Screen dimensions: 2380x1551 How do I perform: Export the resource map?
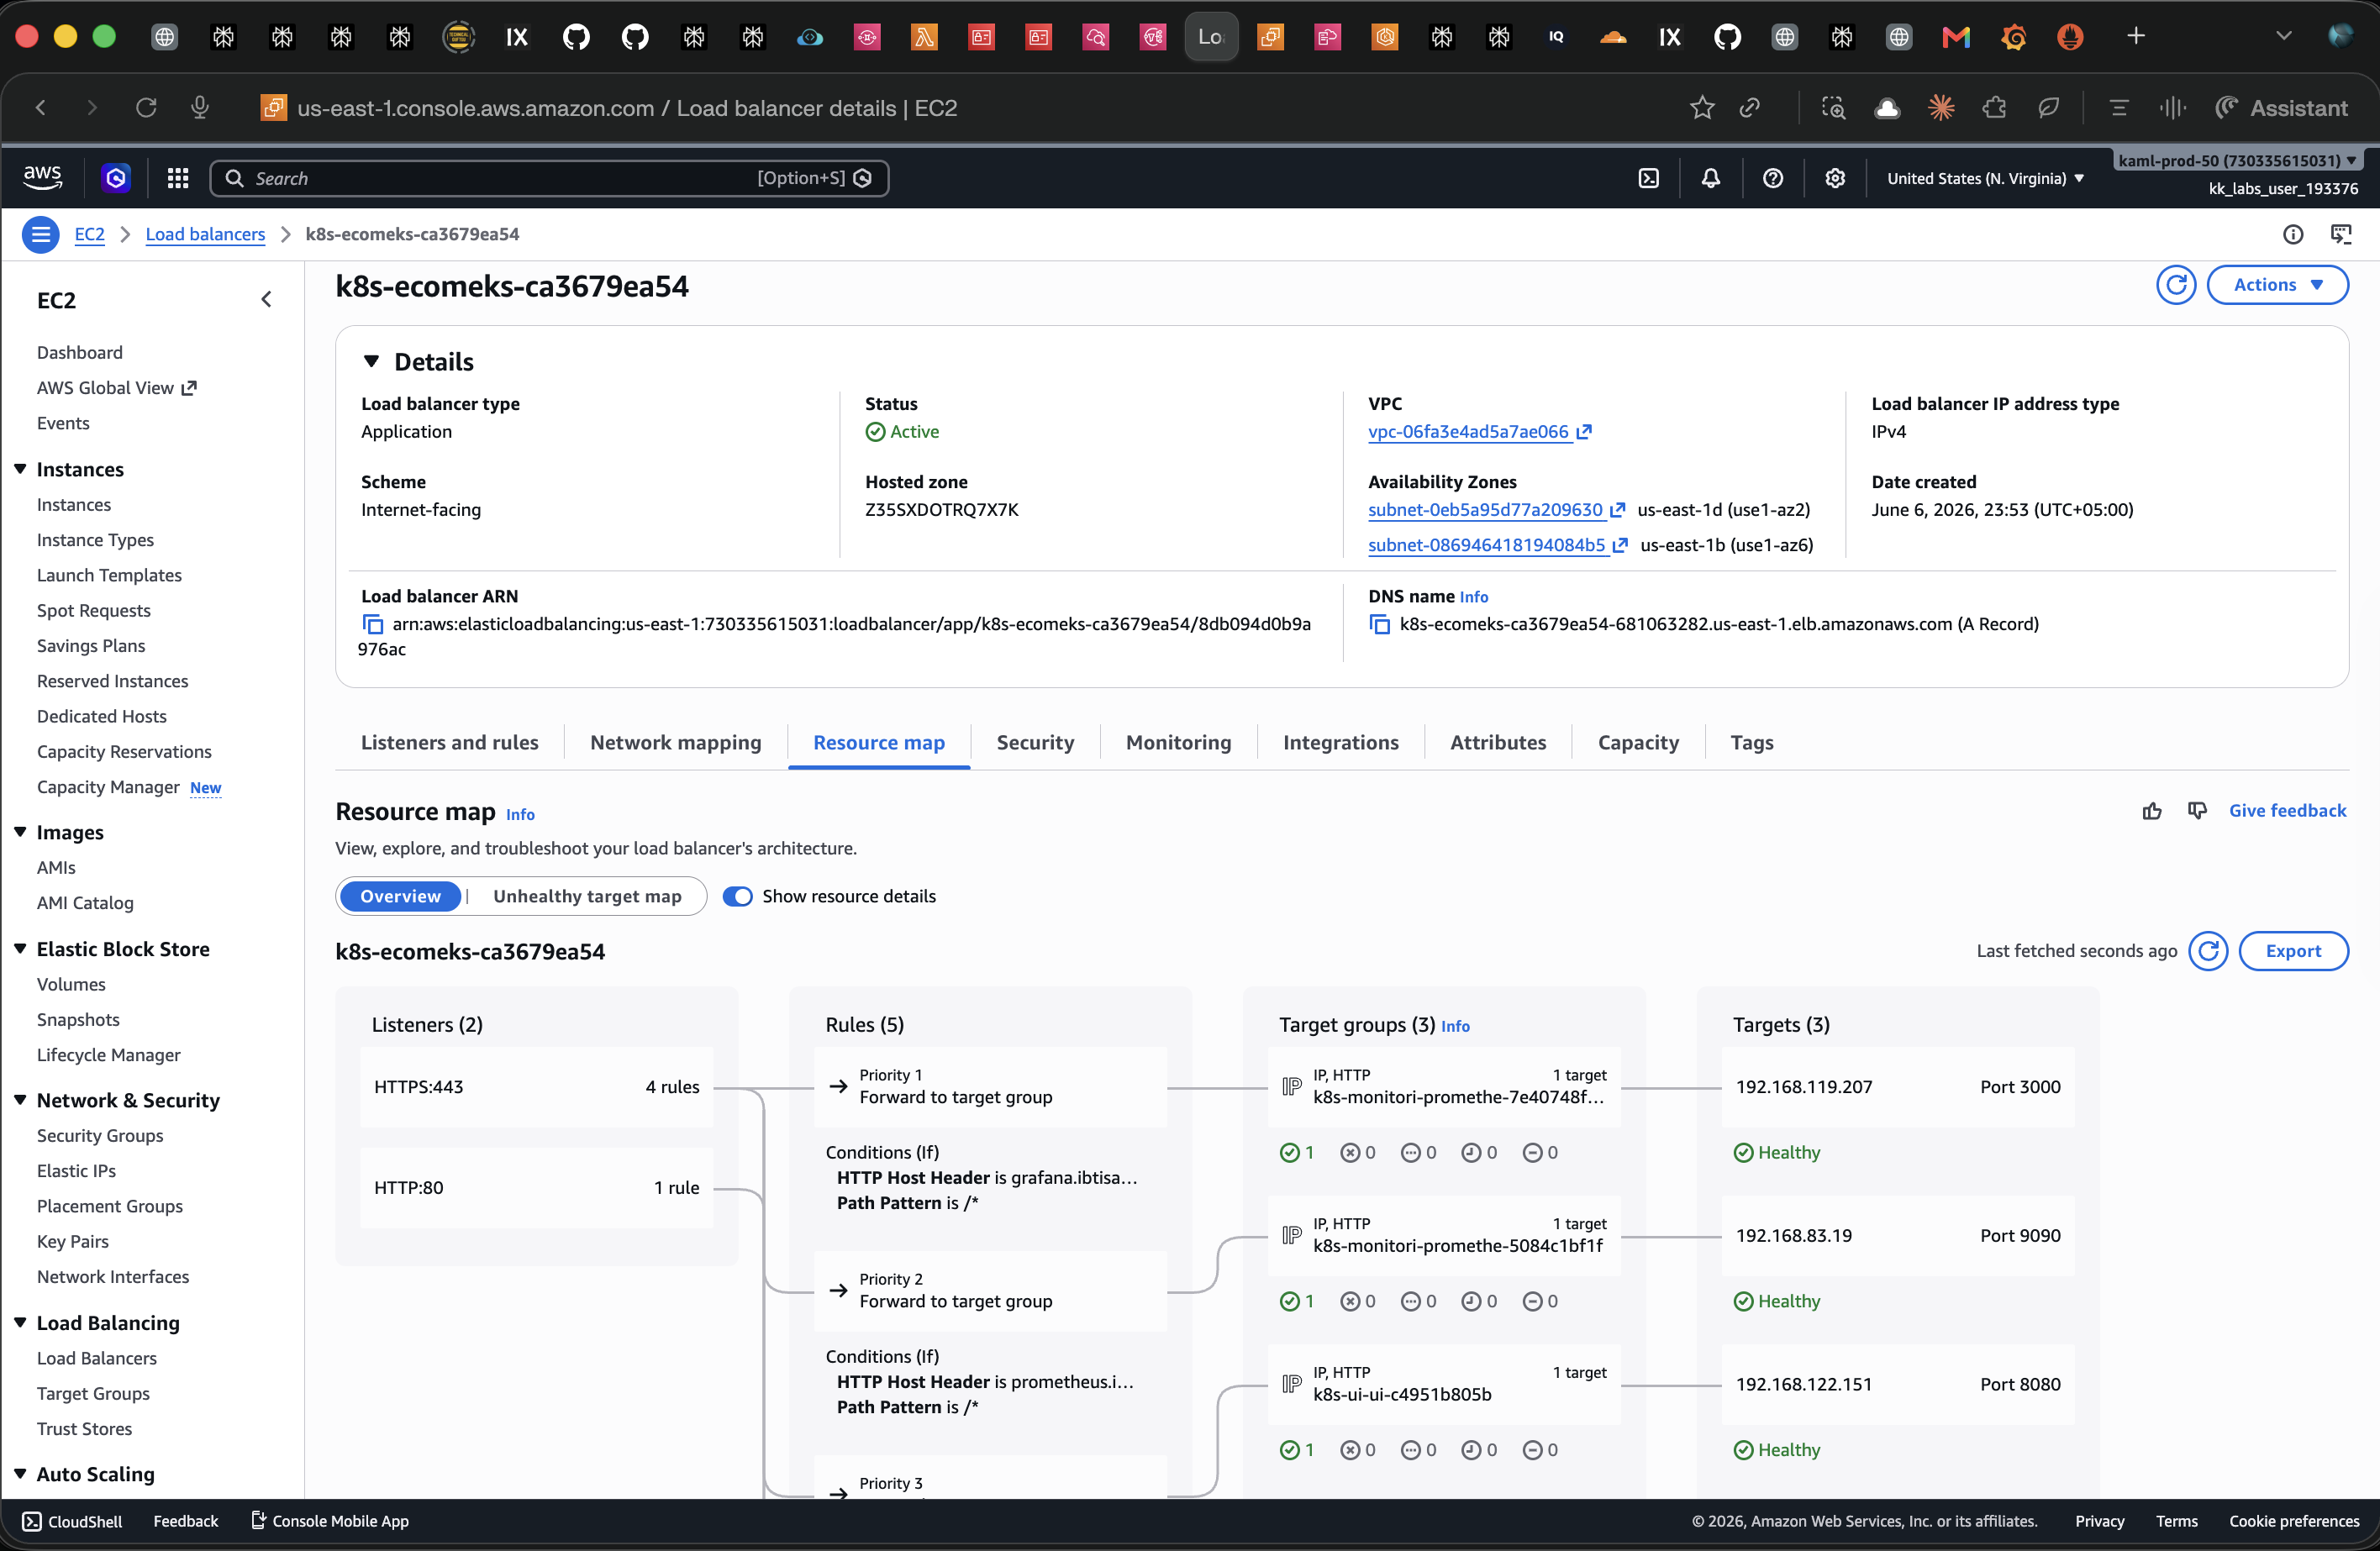(x=2293, y=951)
